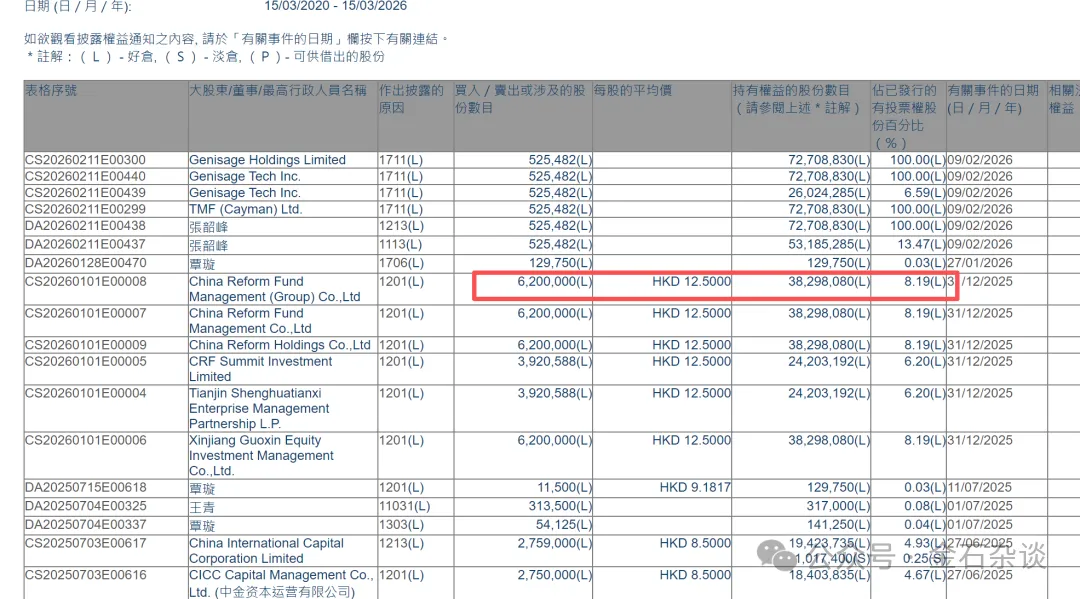Select form serial CS20260101E00009
This screenshot has width=1080, height=599.
(85, 345)
